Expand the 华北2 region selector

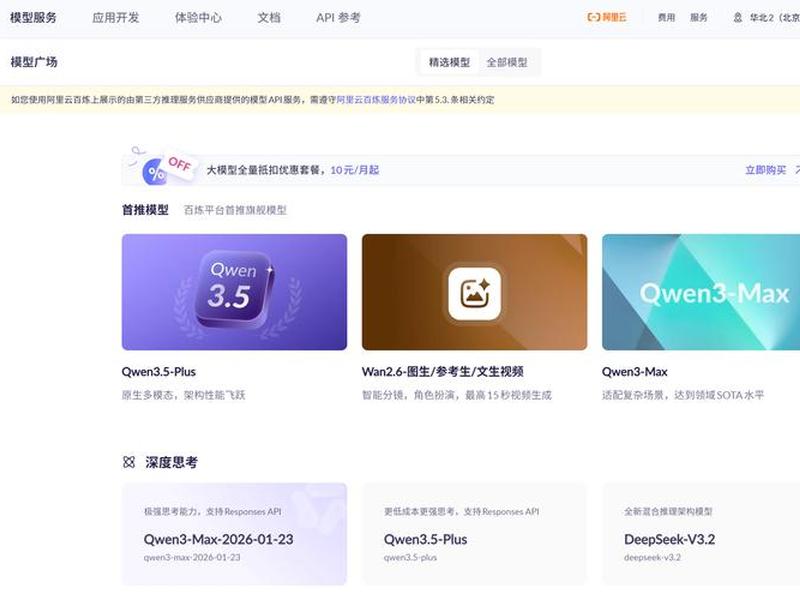point(774,17)
